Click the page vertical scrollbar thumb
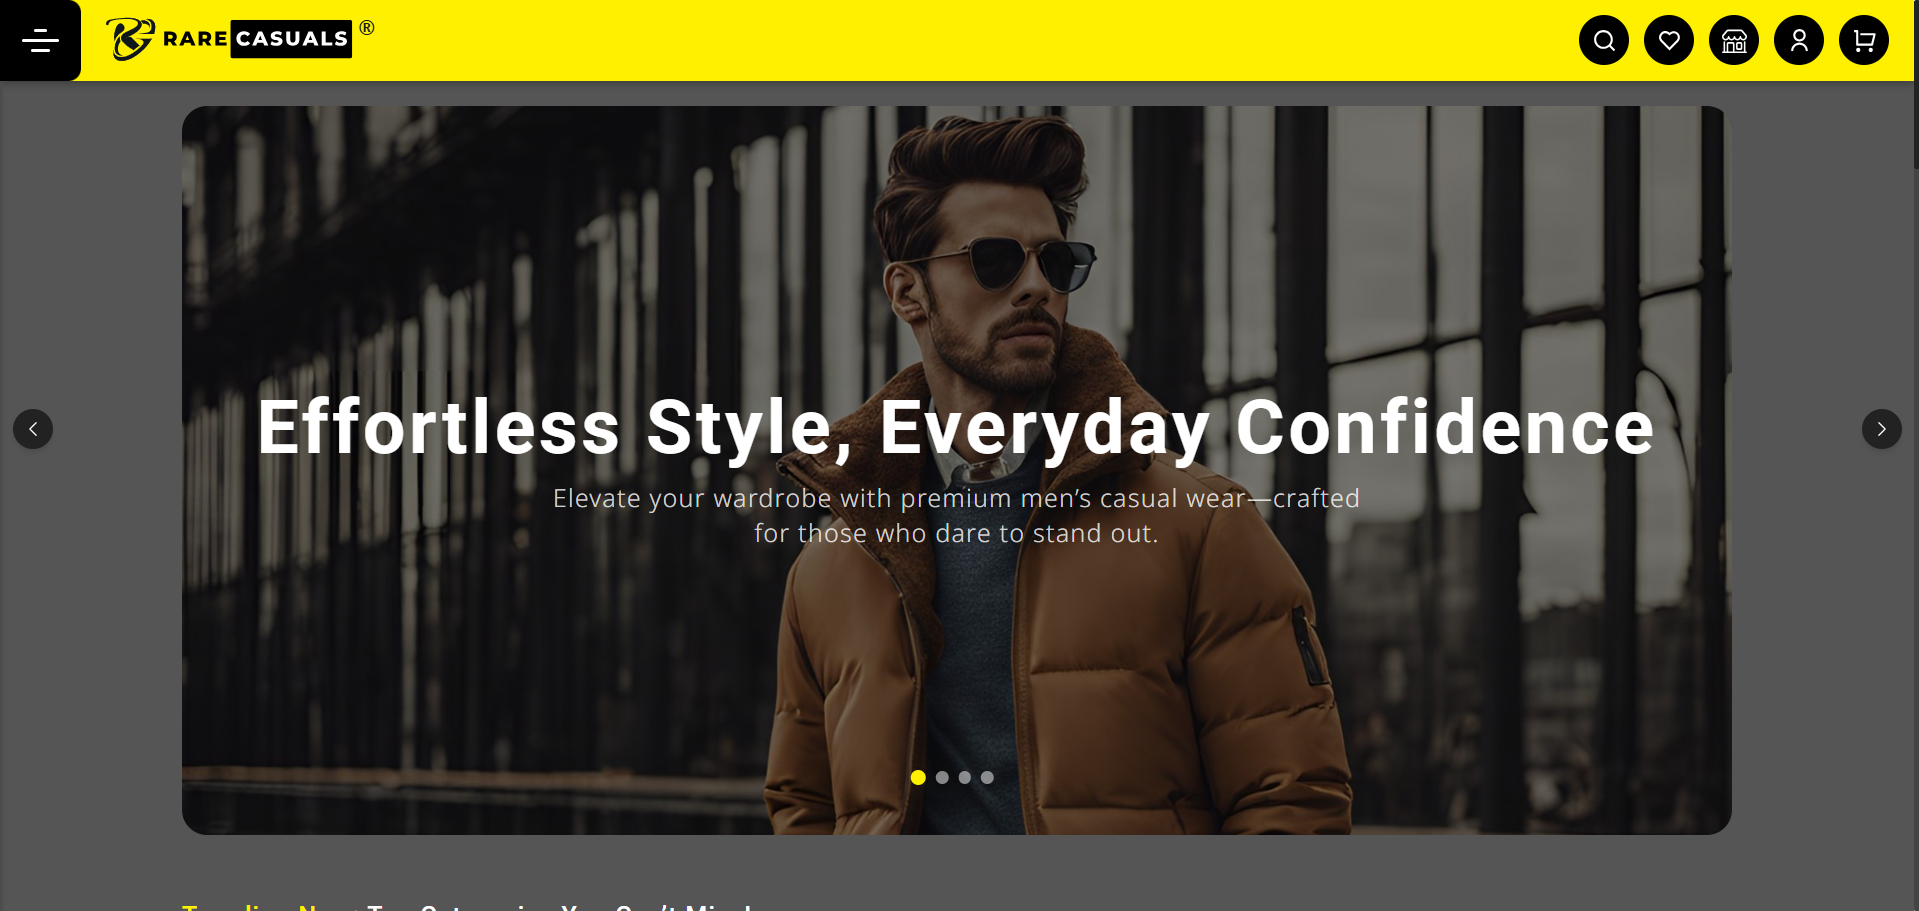1919x911 pixels. (1915, 85)
